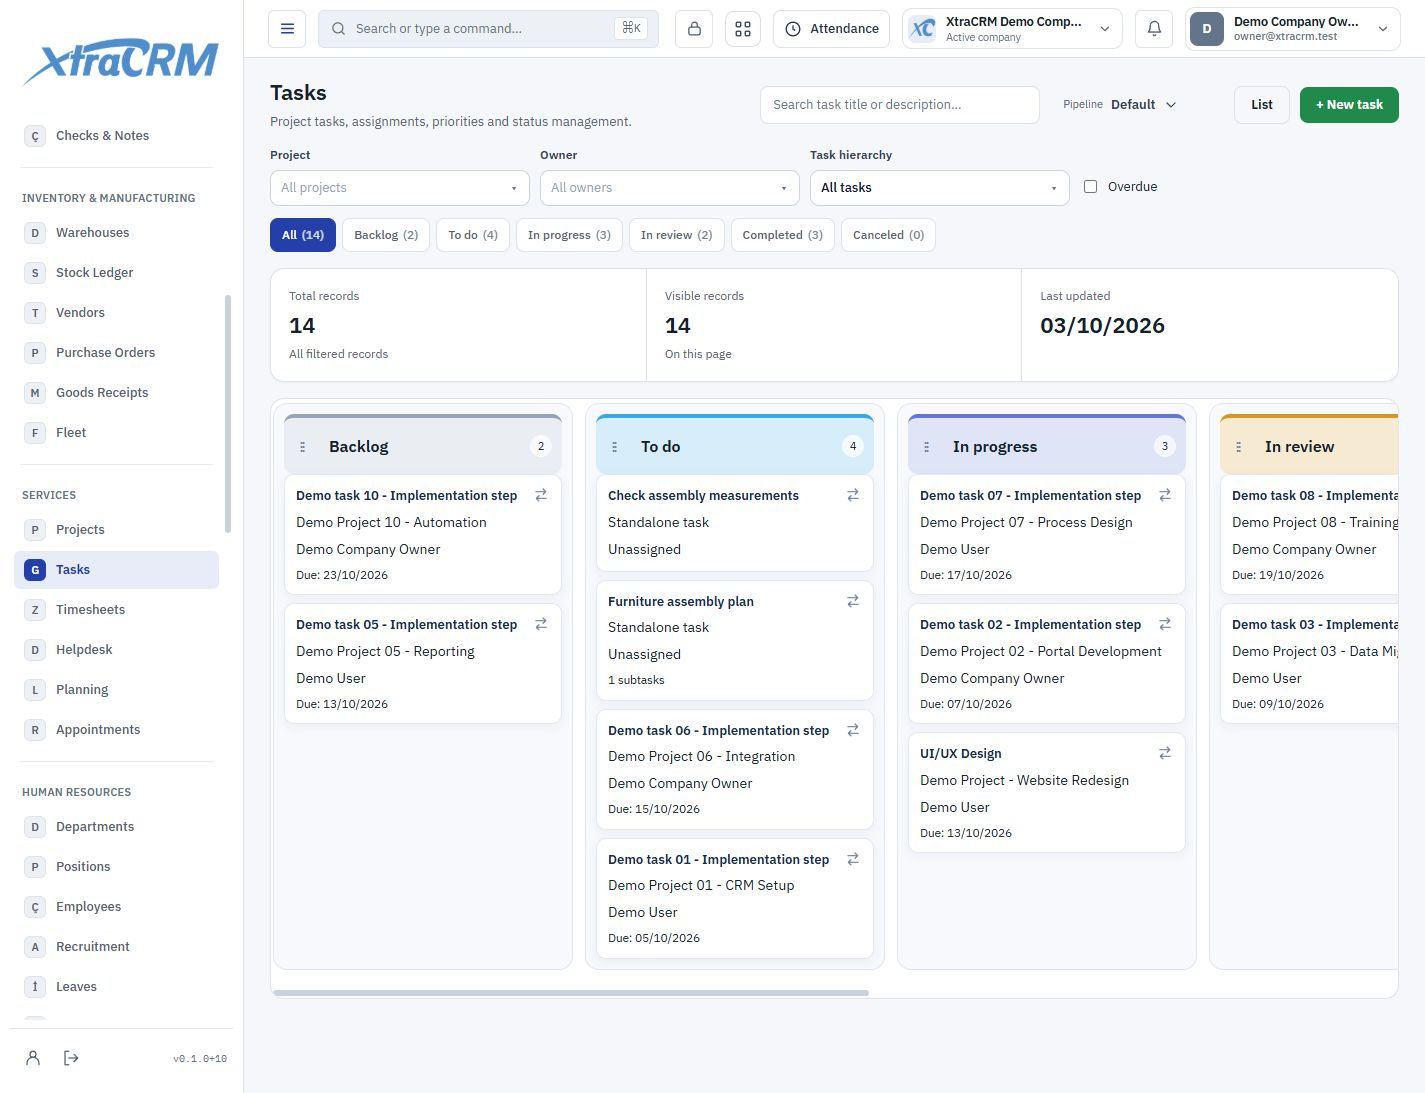Focus the search task title field

point(900,105)
